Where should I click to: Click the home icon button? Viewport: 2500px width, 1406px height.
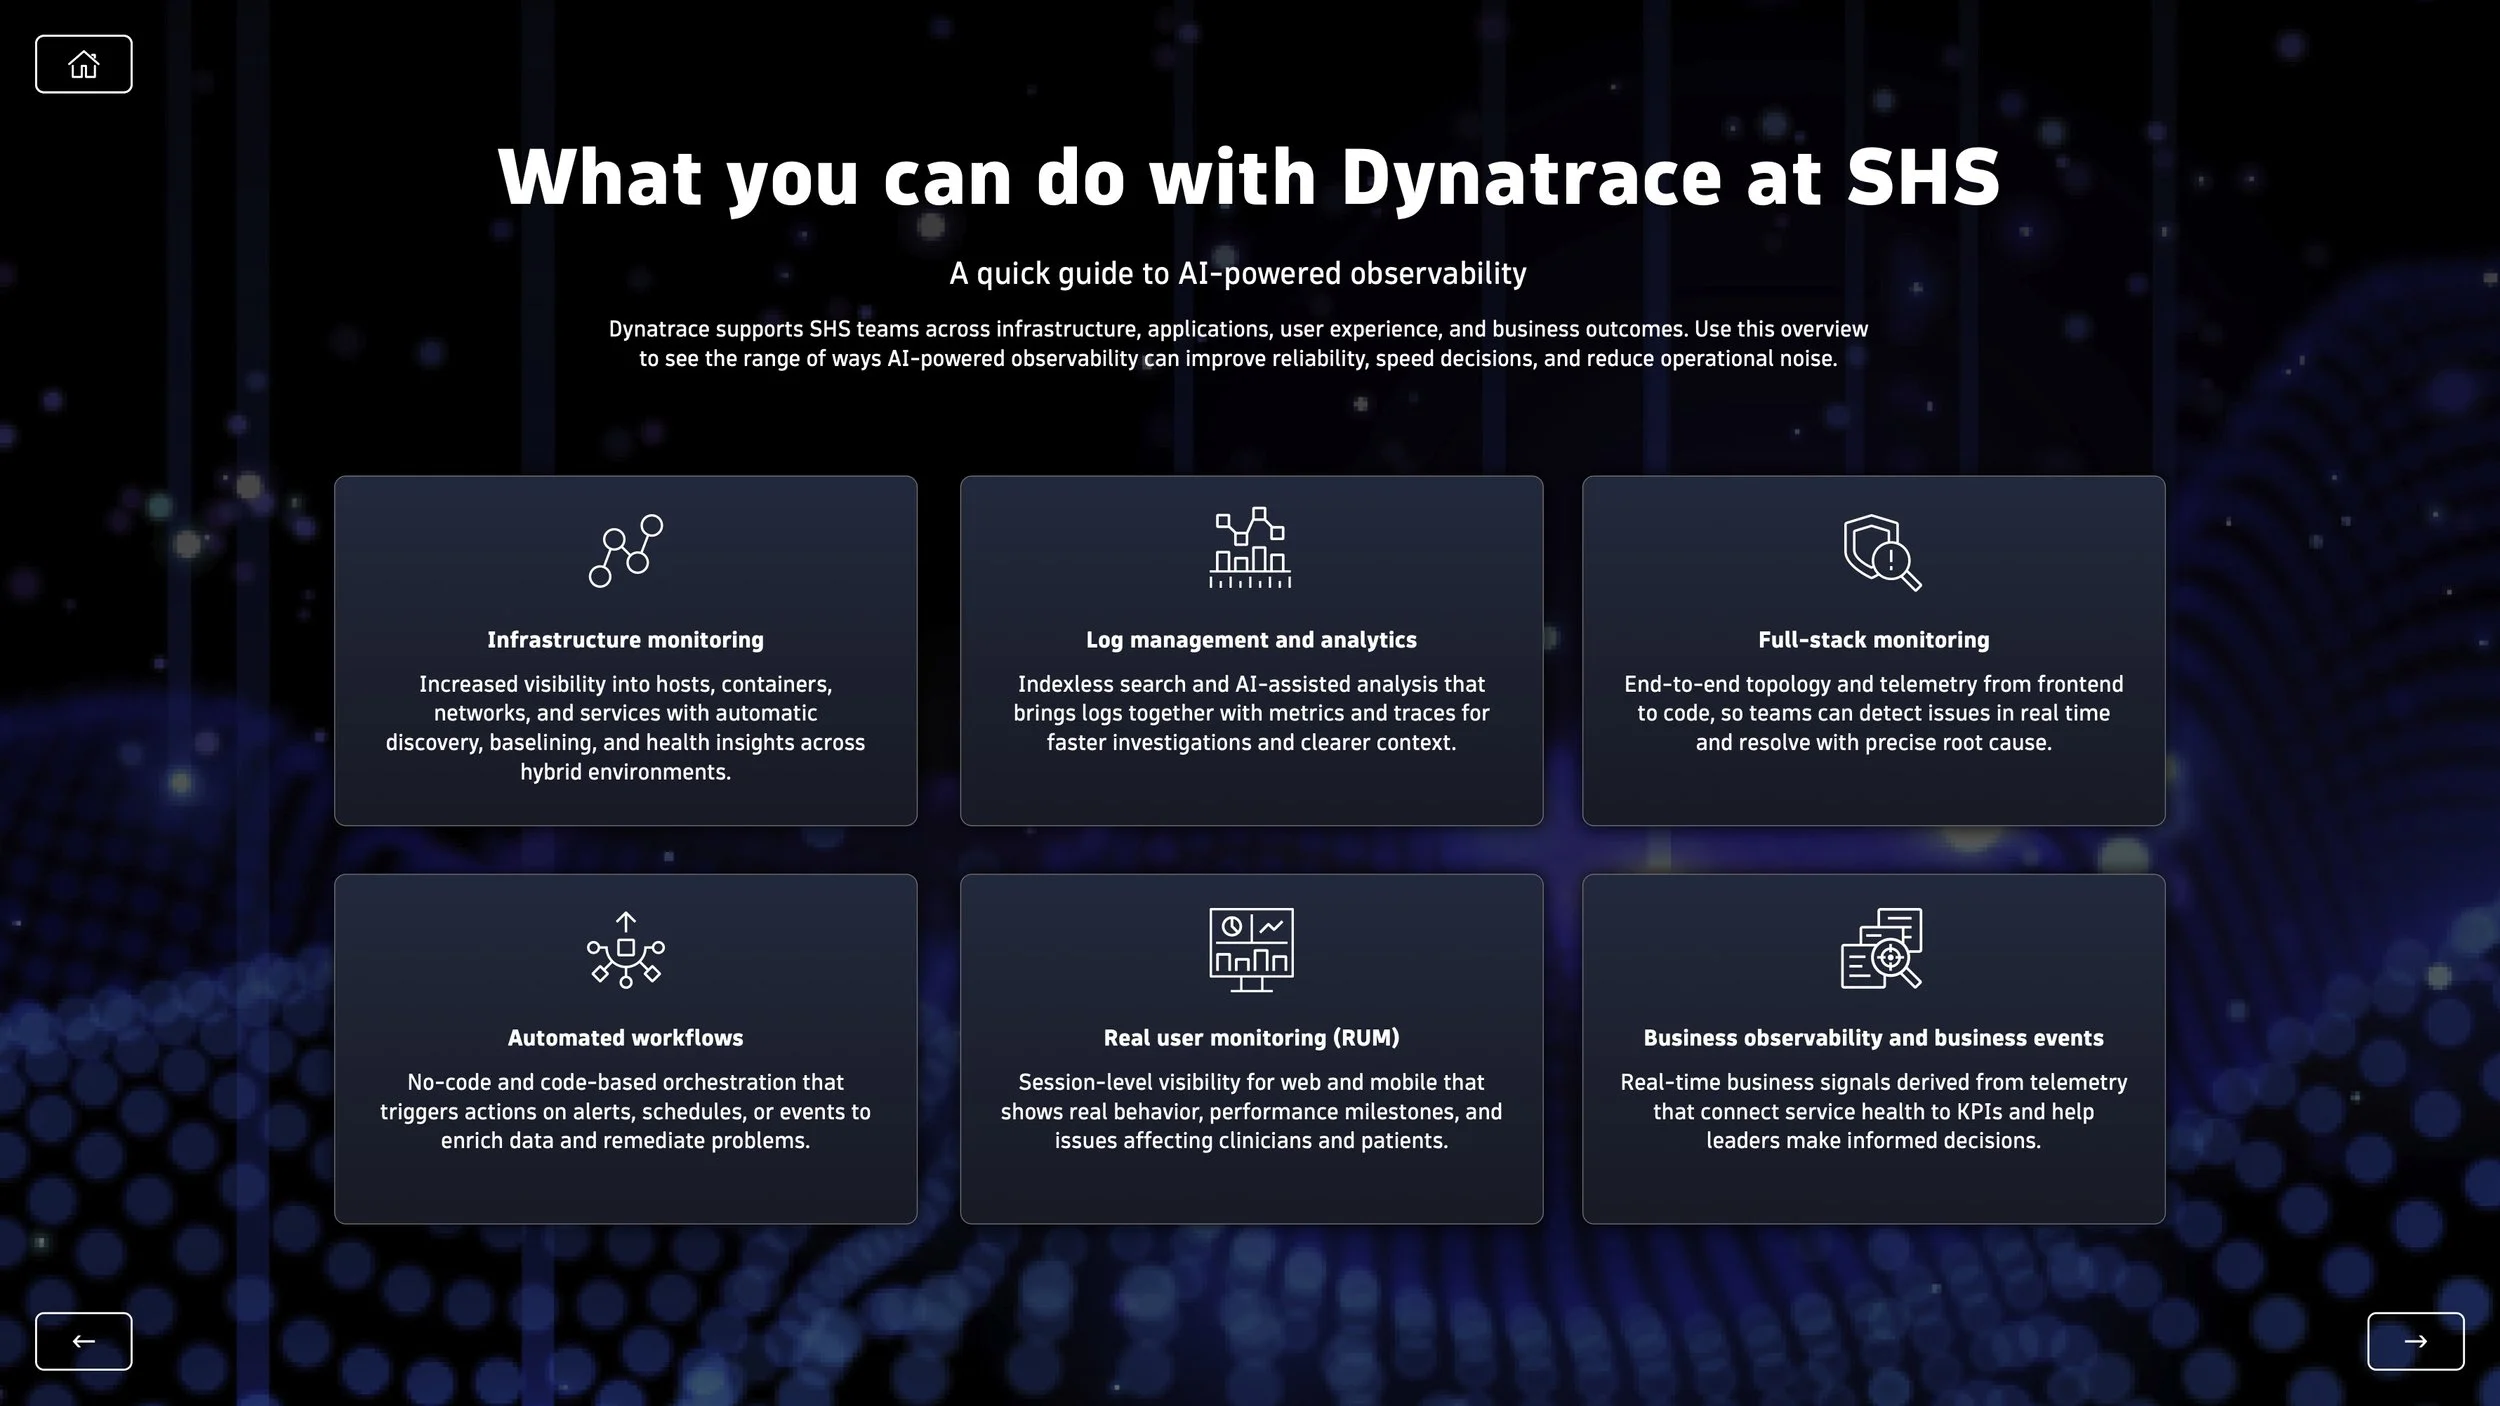click(84, 64)
